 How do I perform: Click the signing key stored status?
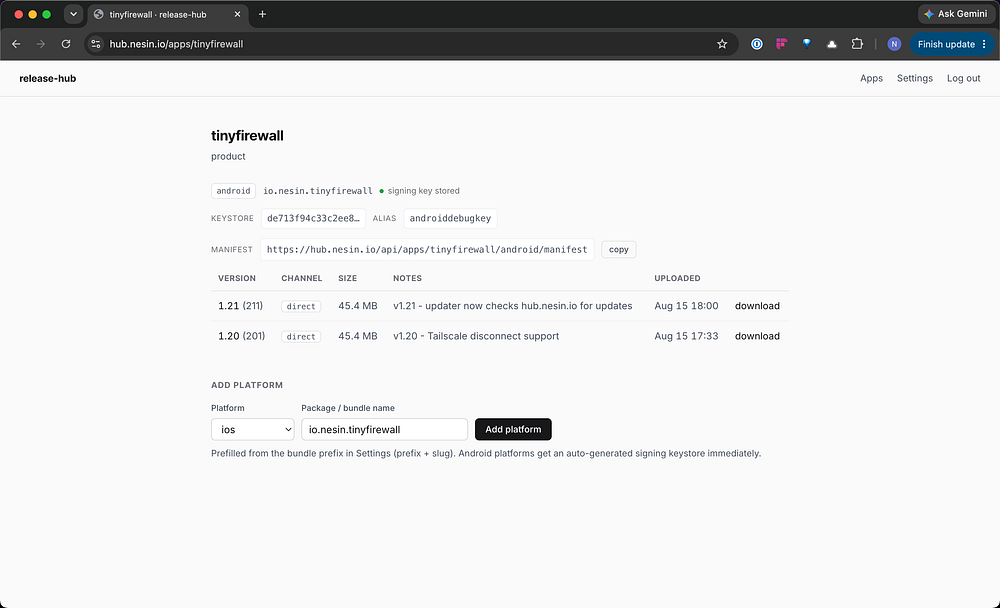point(420,191)
